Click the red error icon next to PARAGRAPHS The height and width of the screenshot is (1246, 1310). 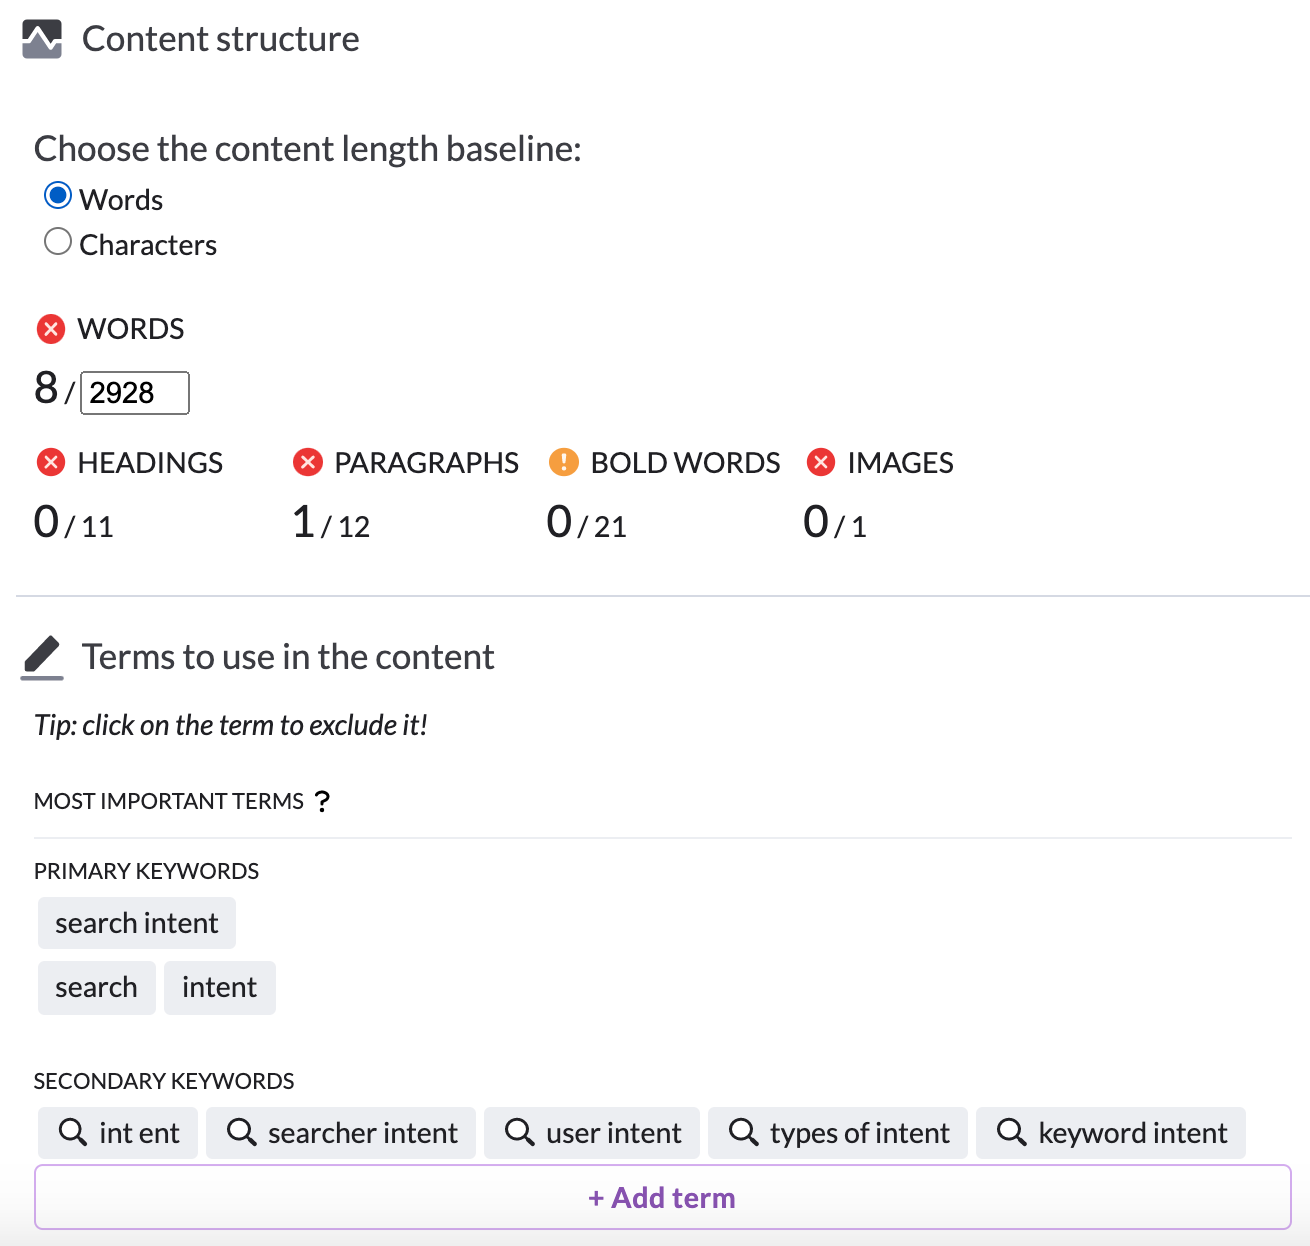tap(308, 462)
